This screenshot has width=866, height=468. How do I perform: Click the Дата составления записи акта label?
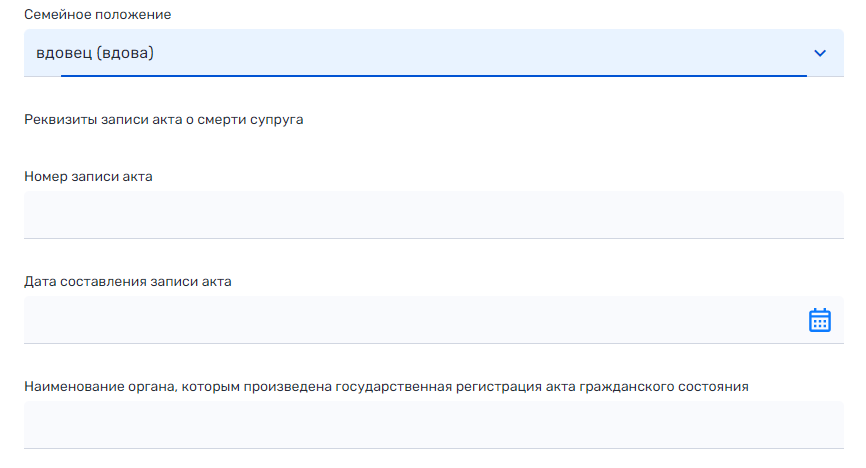[128, 281]
